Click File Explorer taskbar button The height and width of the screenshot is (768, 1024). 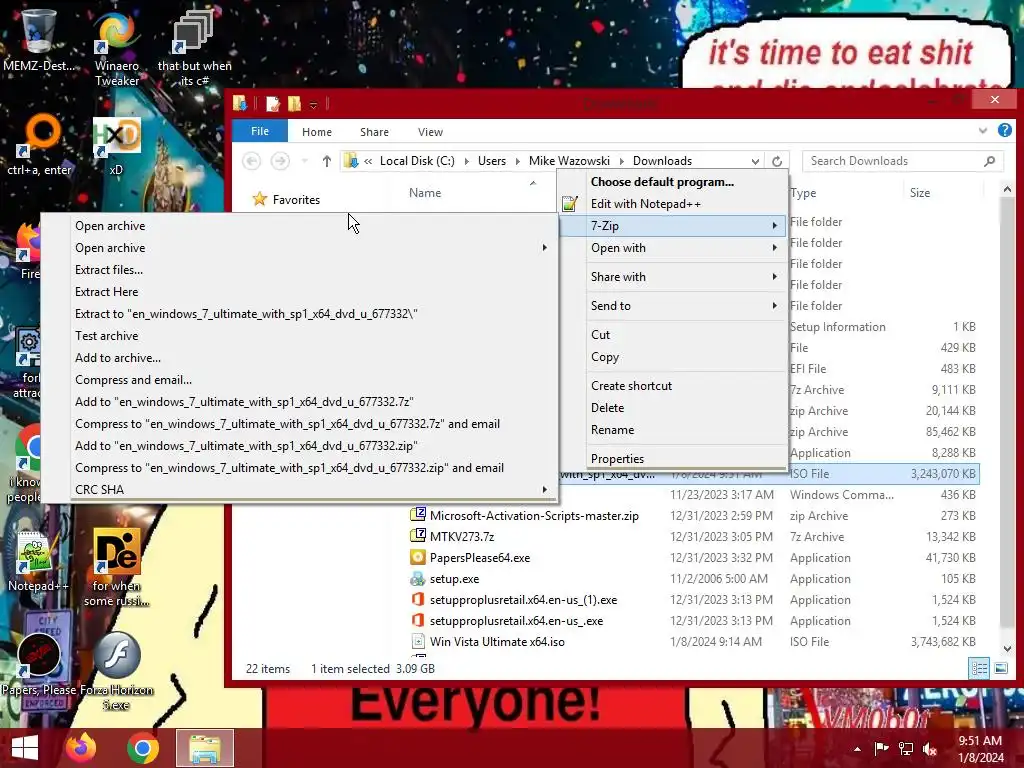tap(204, 748)
